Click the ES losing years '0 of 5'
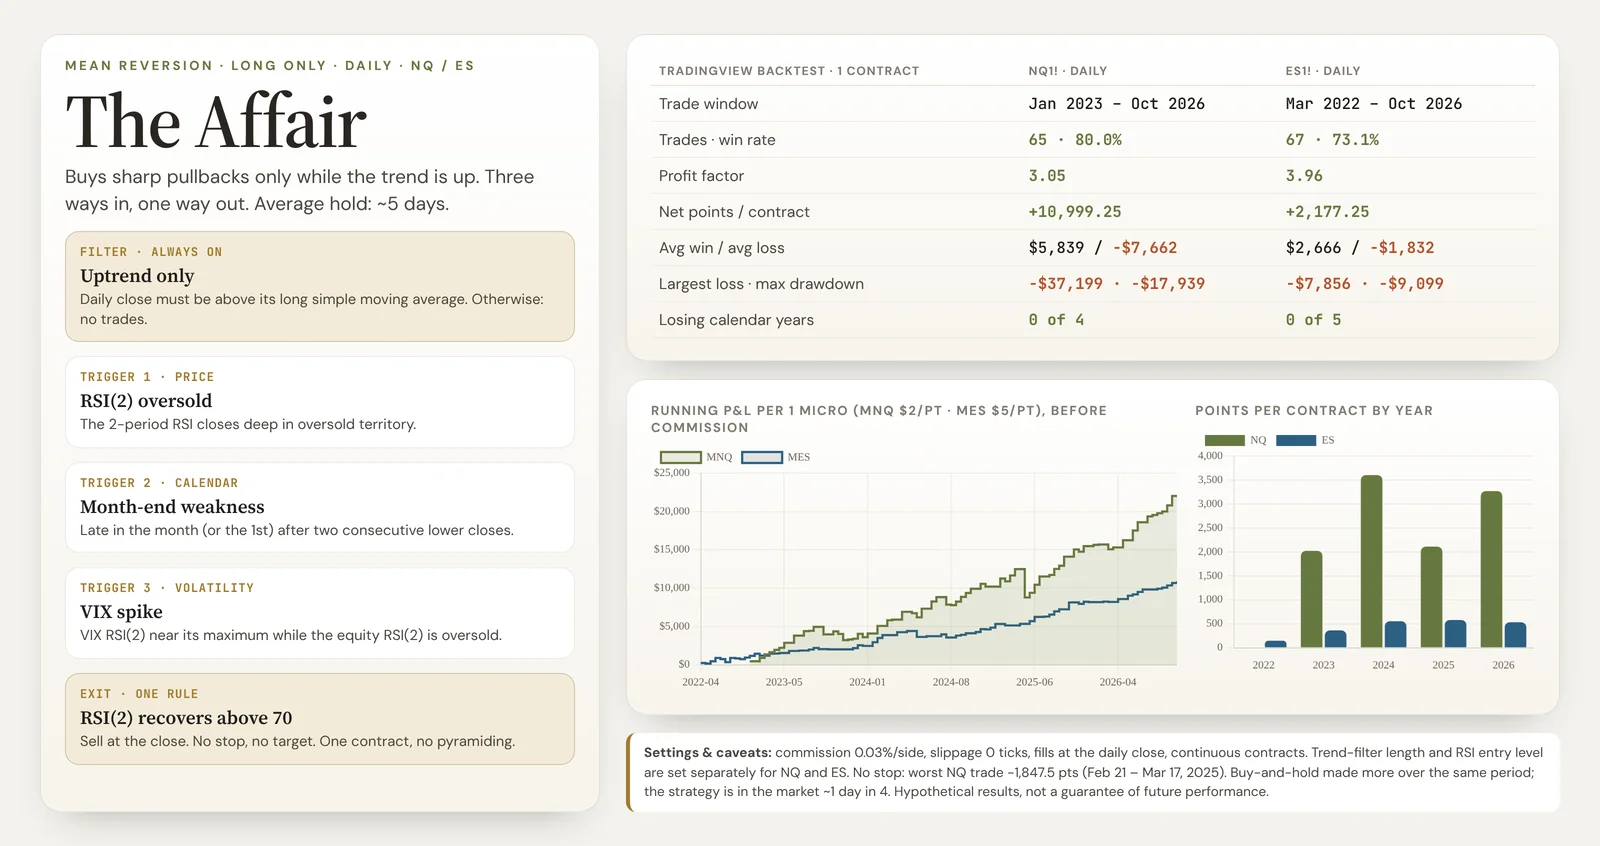The width and height of the screenshot is (1600, 846). (x=1313, y=320)
